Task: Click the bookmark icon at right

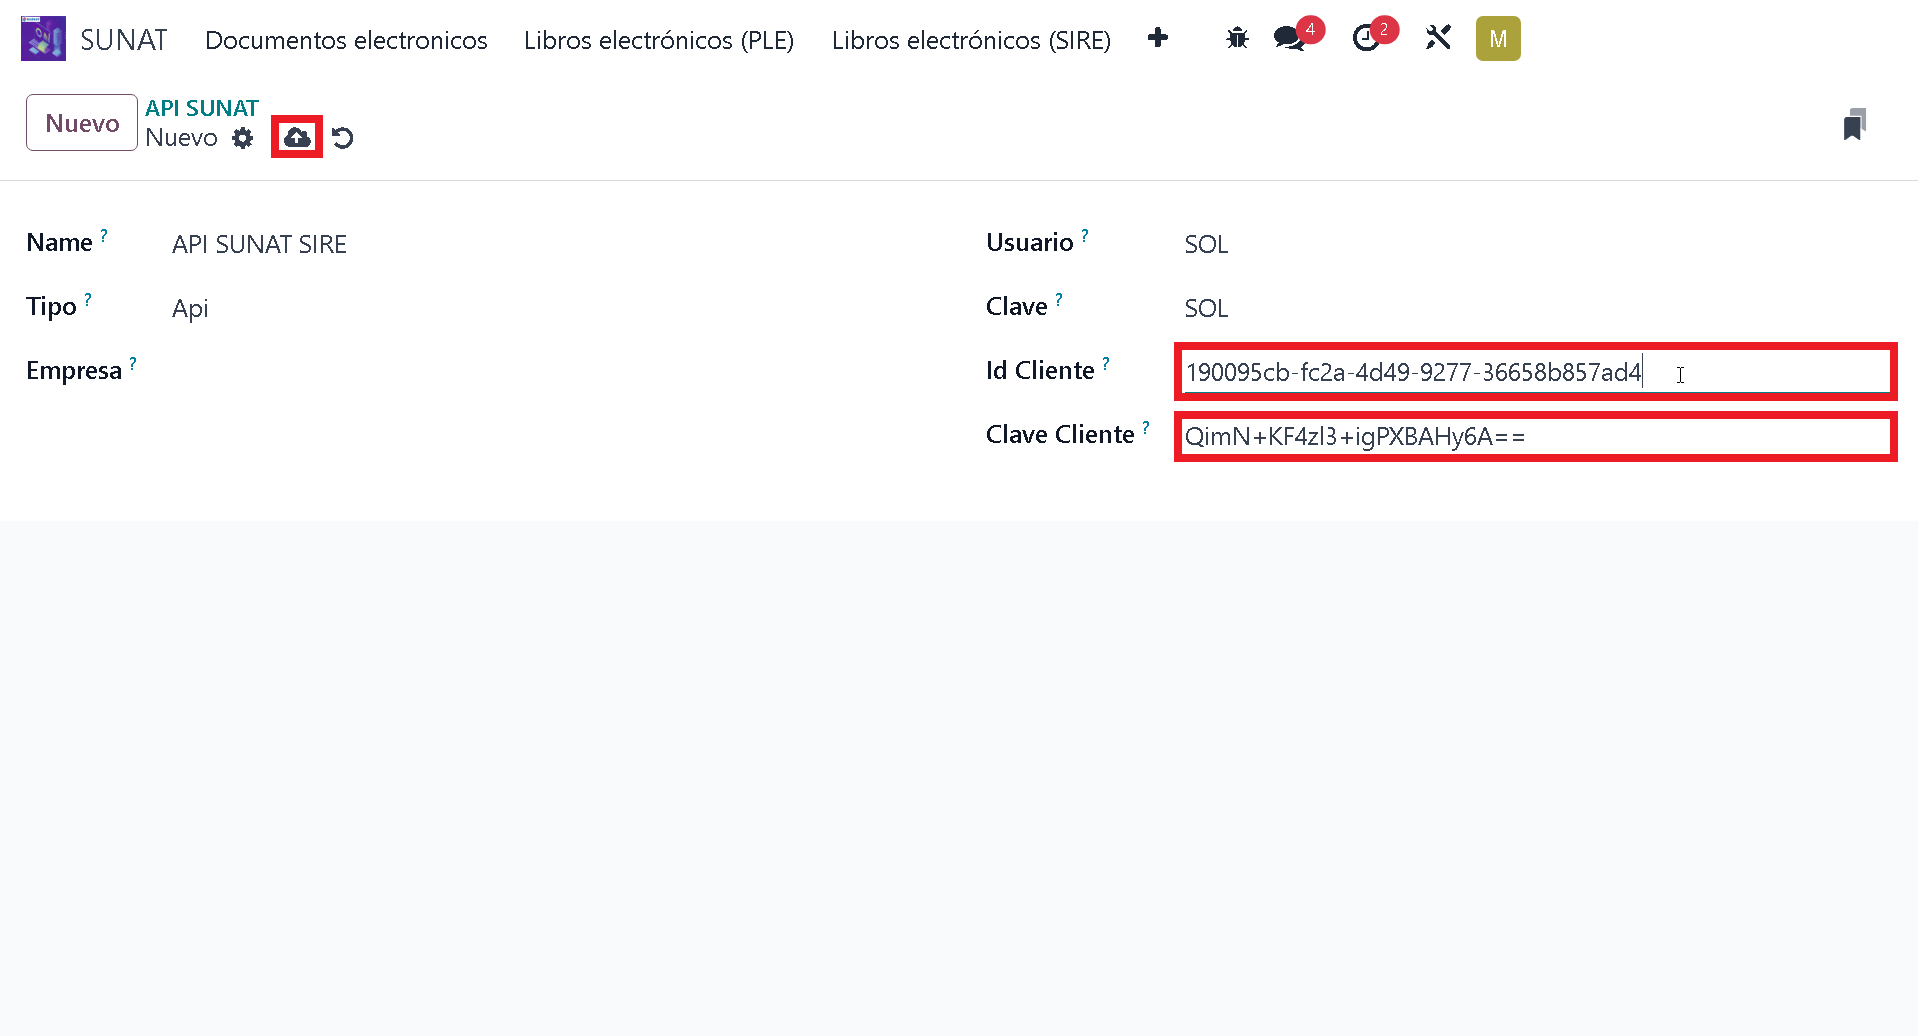Action: click(1854, 125)
